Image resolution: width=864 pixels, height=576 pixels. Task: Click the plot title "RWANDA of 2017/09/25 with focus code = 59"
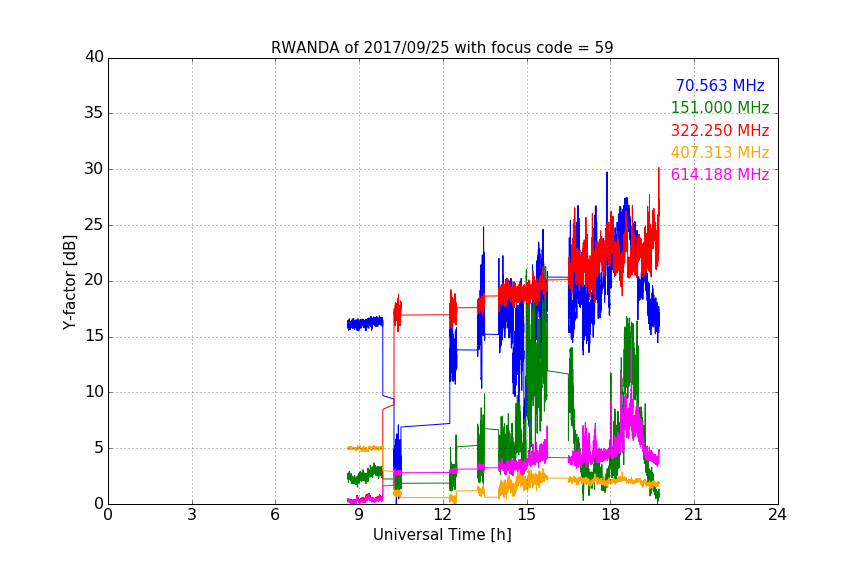(442, 47)
